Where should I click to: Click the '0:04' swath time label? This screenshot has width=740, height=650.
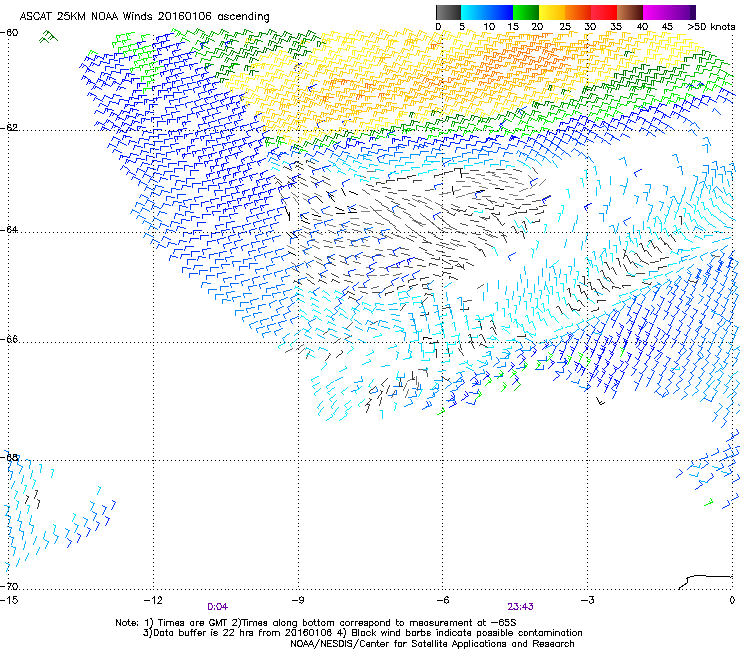click(217, 607)
